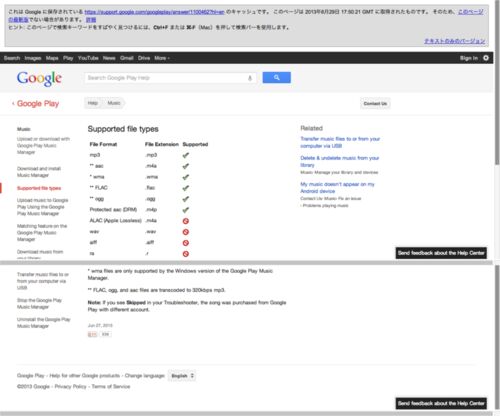The image size is (500, 416).
Task: Open the text-only version link in cache banner
Action: (x=455, y=41)
